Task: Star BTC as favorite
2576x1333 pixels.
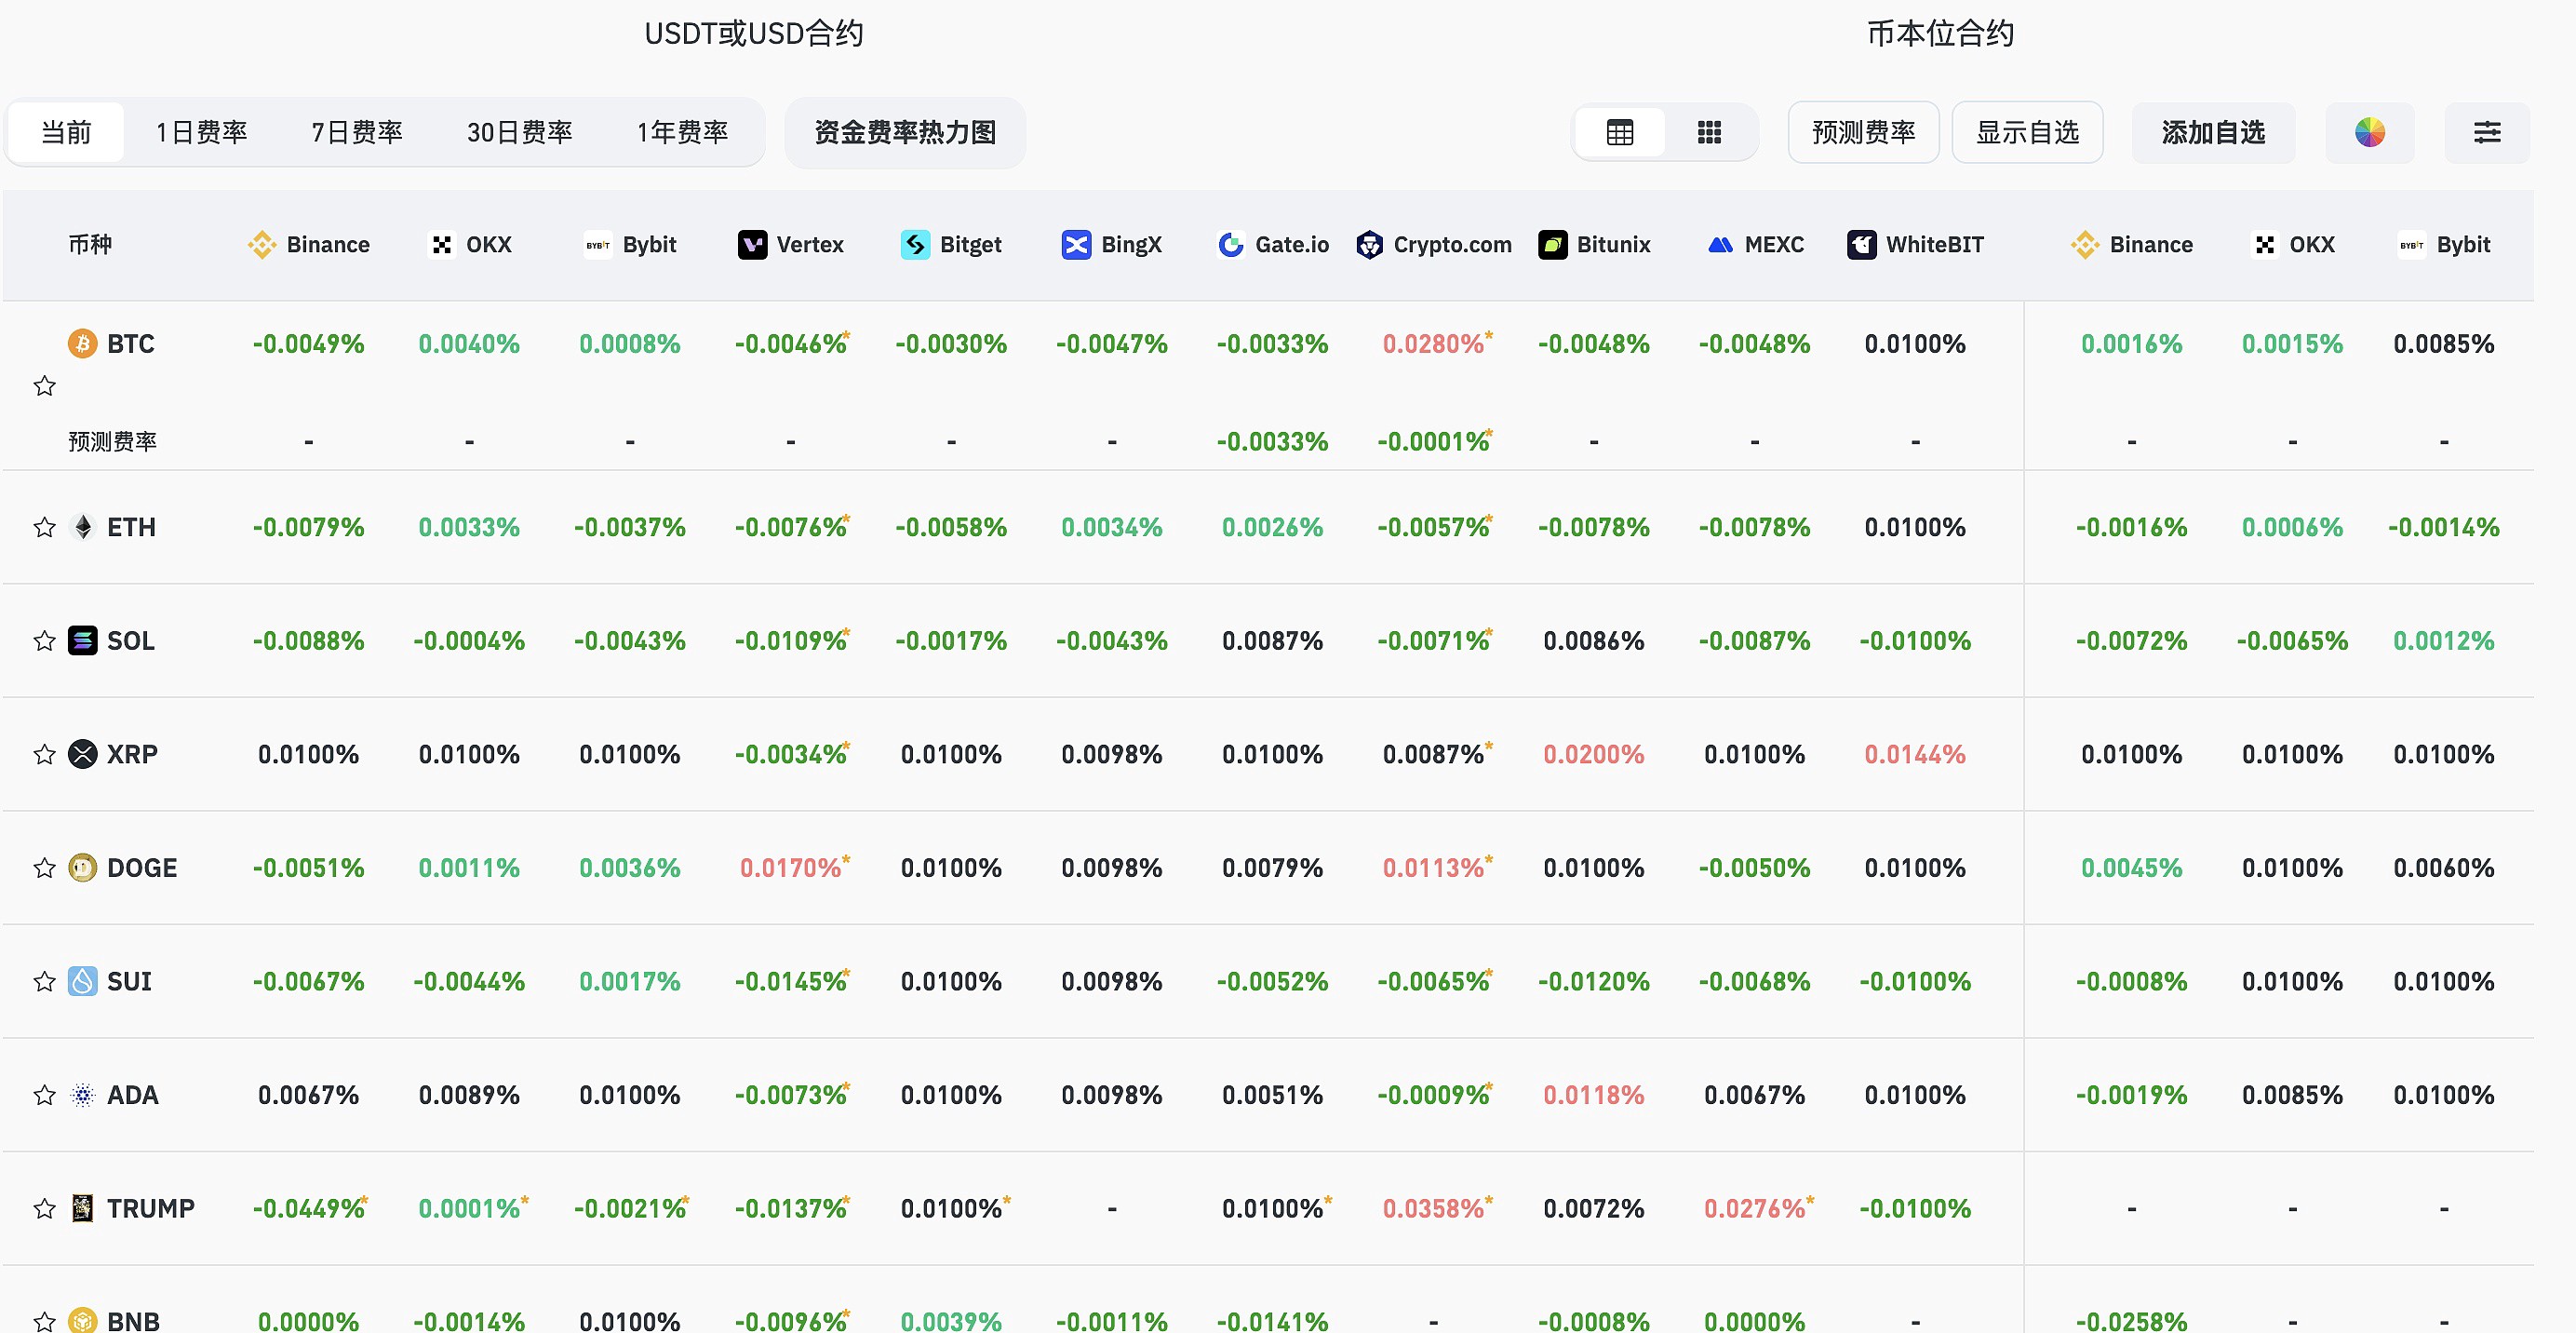Action: pyautogui.click(x=44, y=386)
